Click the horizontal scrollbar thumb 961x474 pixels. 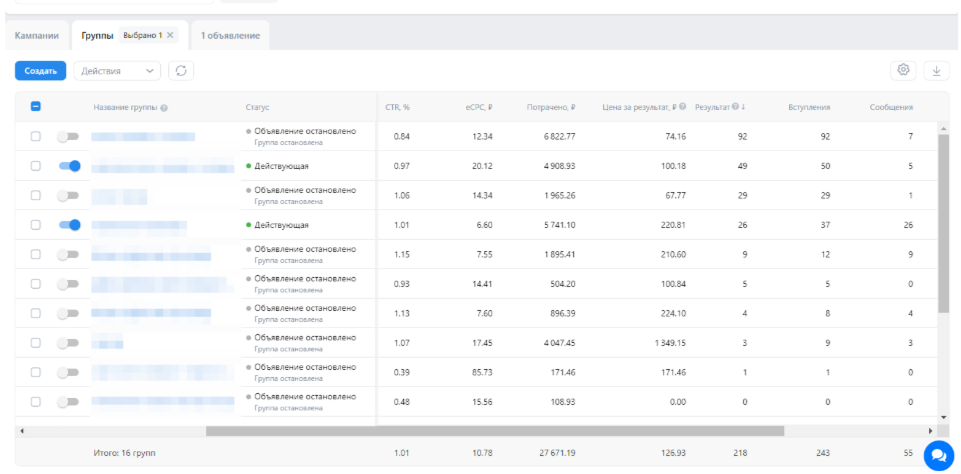point(495,431)
